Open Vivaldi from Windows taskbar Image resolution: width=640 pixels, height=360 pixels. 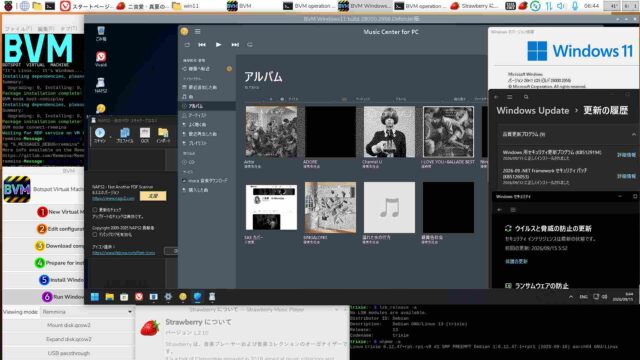(x=139, y=297)
